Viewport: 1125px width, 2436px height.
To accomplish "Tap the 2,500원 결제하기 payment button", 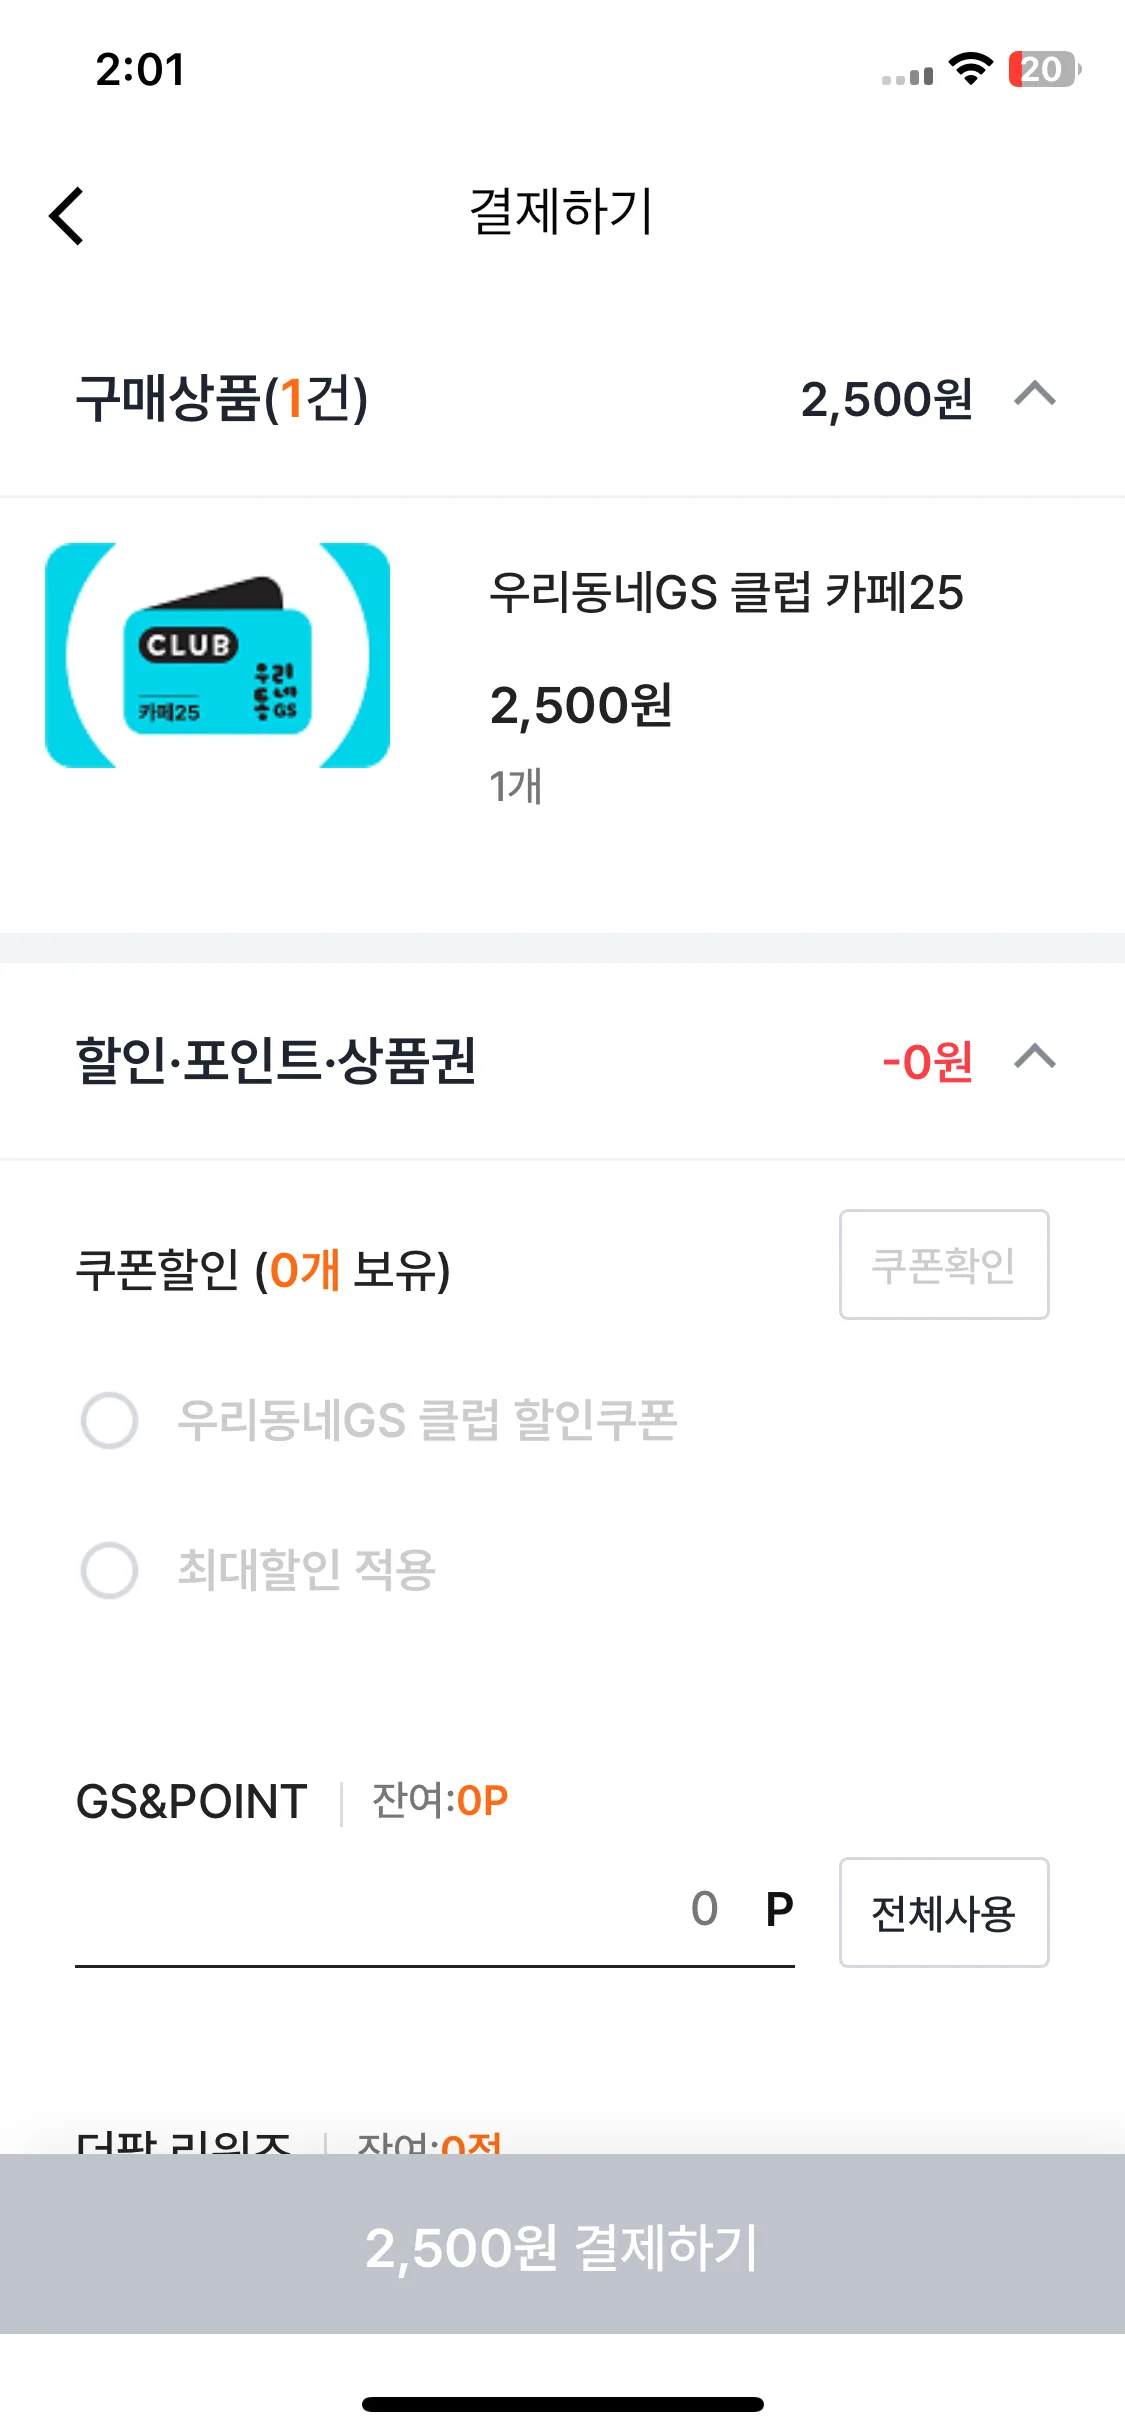I will 562,2246.
